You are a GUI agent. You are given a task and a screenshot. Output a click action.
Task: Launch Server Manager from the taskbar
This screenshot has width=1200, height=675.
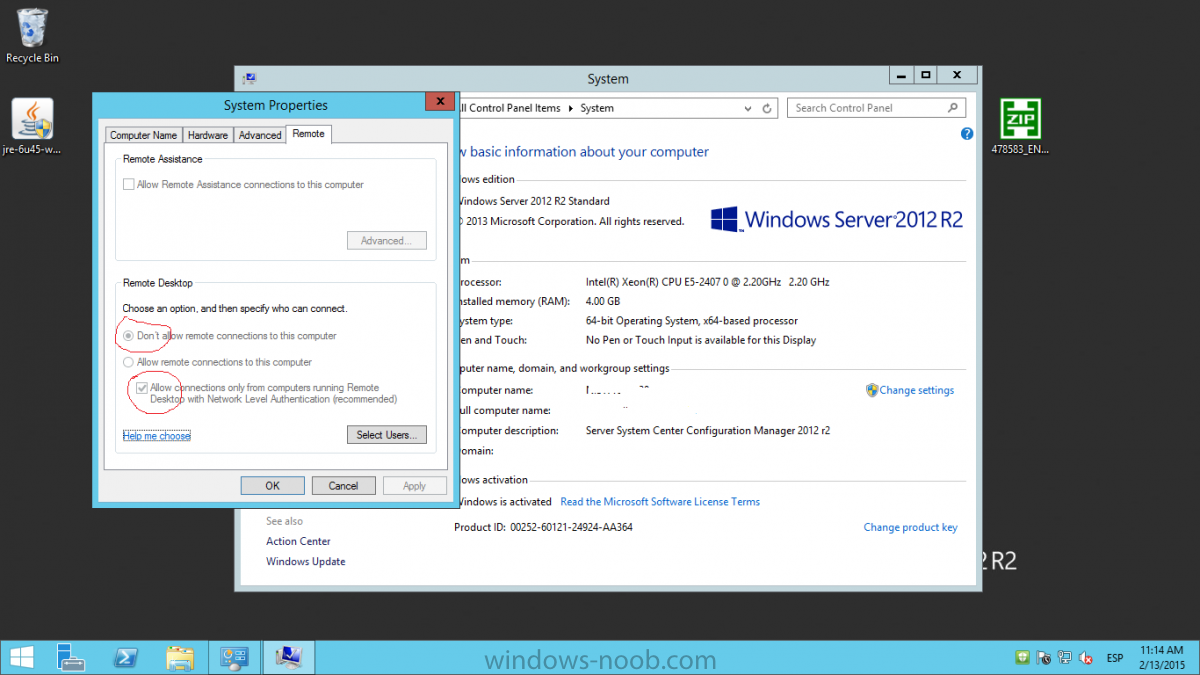[71, 657]
